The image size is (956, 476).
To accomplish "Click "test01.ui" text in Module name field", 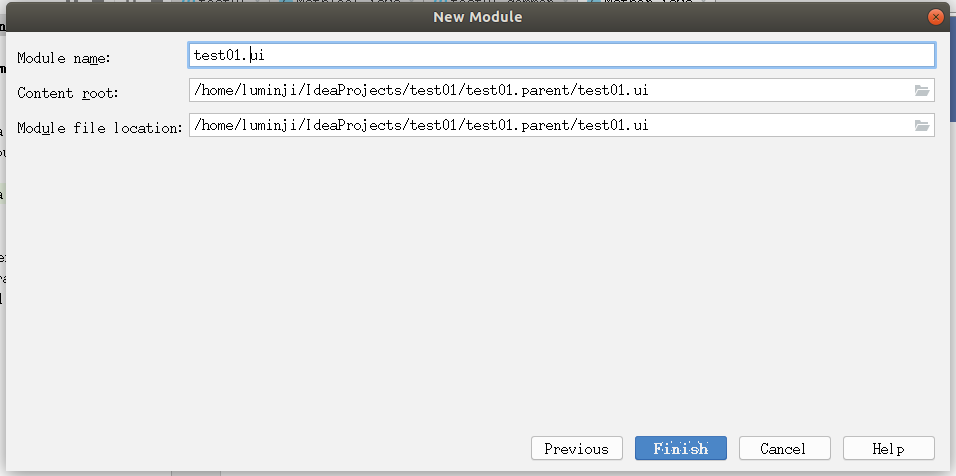I will [x=228, y=55].
